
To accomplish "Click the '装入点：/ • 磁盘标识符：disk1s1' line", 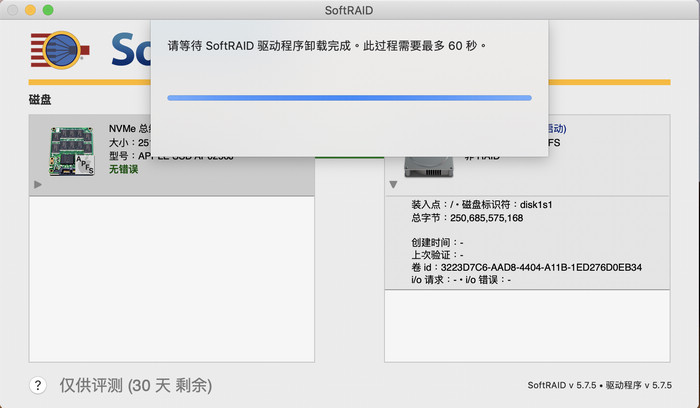I will (x=482, y=204).
